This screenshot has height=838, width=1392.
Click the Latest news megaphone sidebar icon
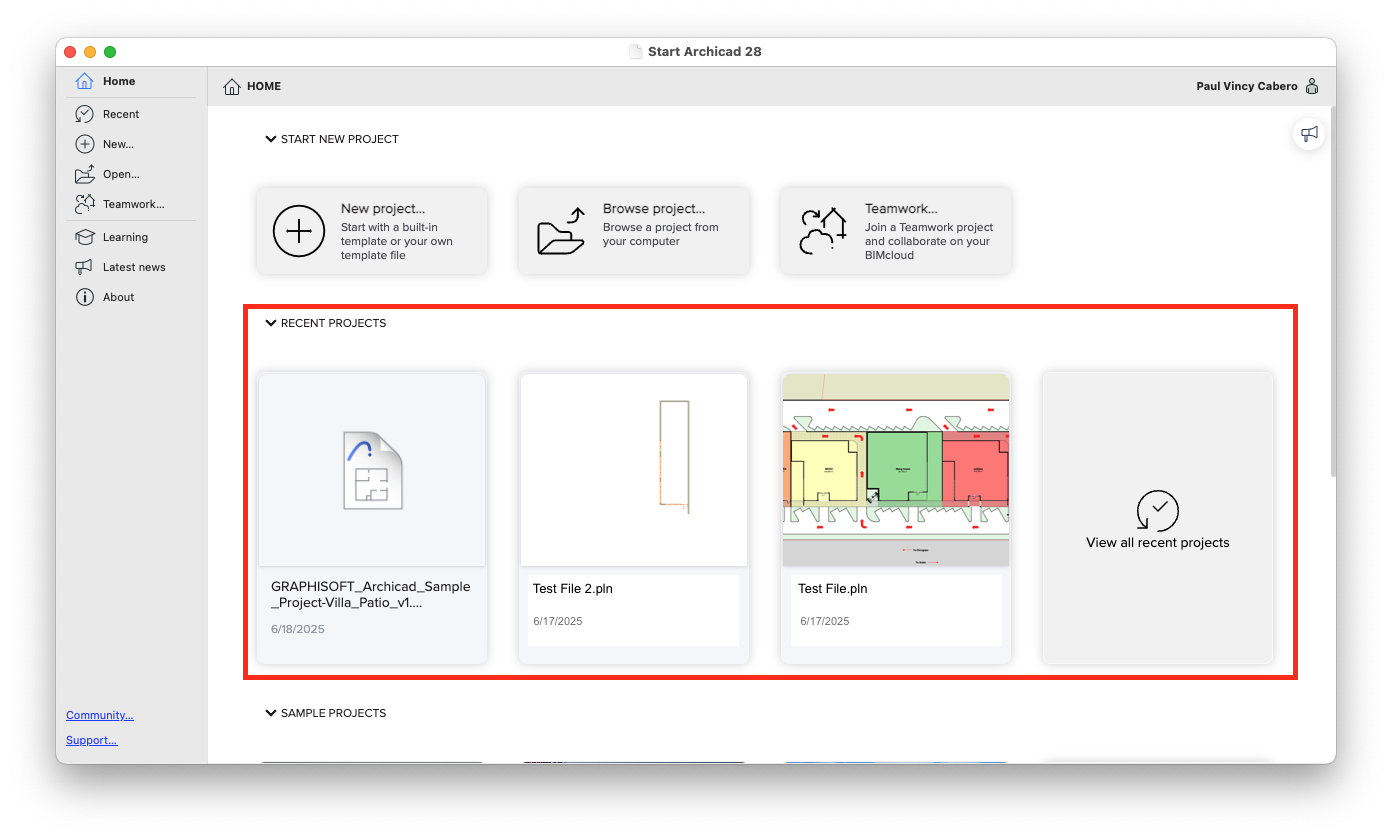tap(85, 267)
